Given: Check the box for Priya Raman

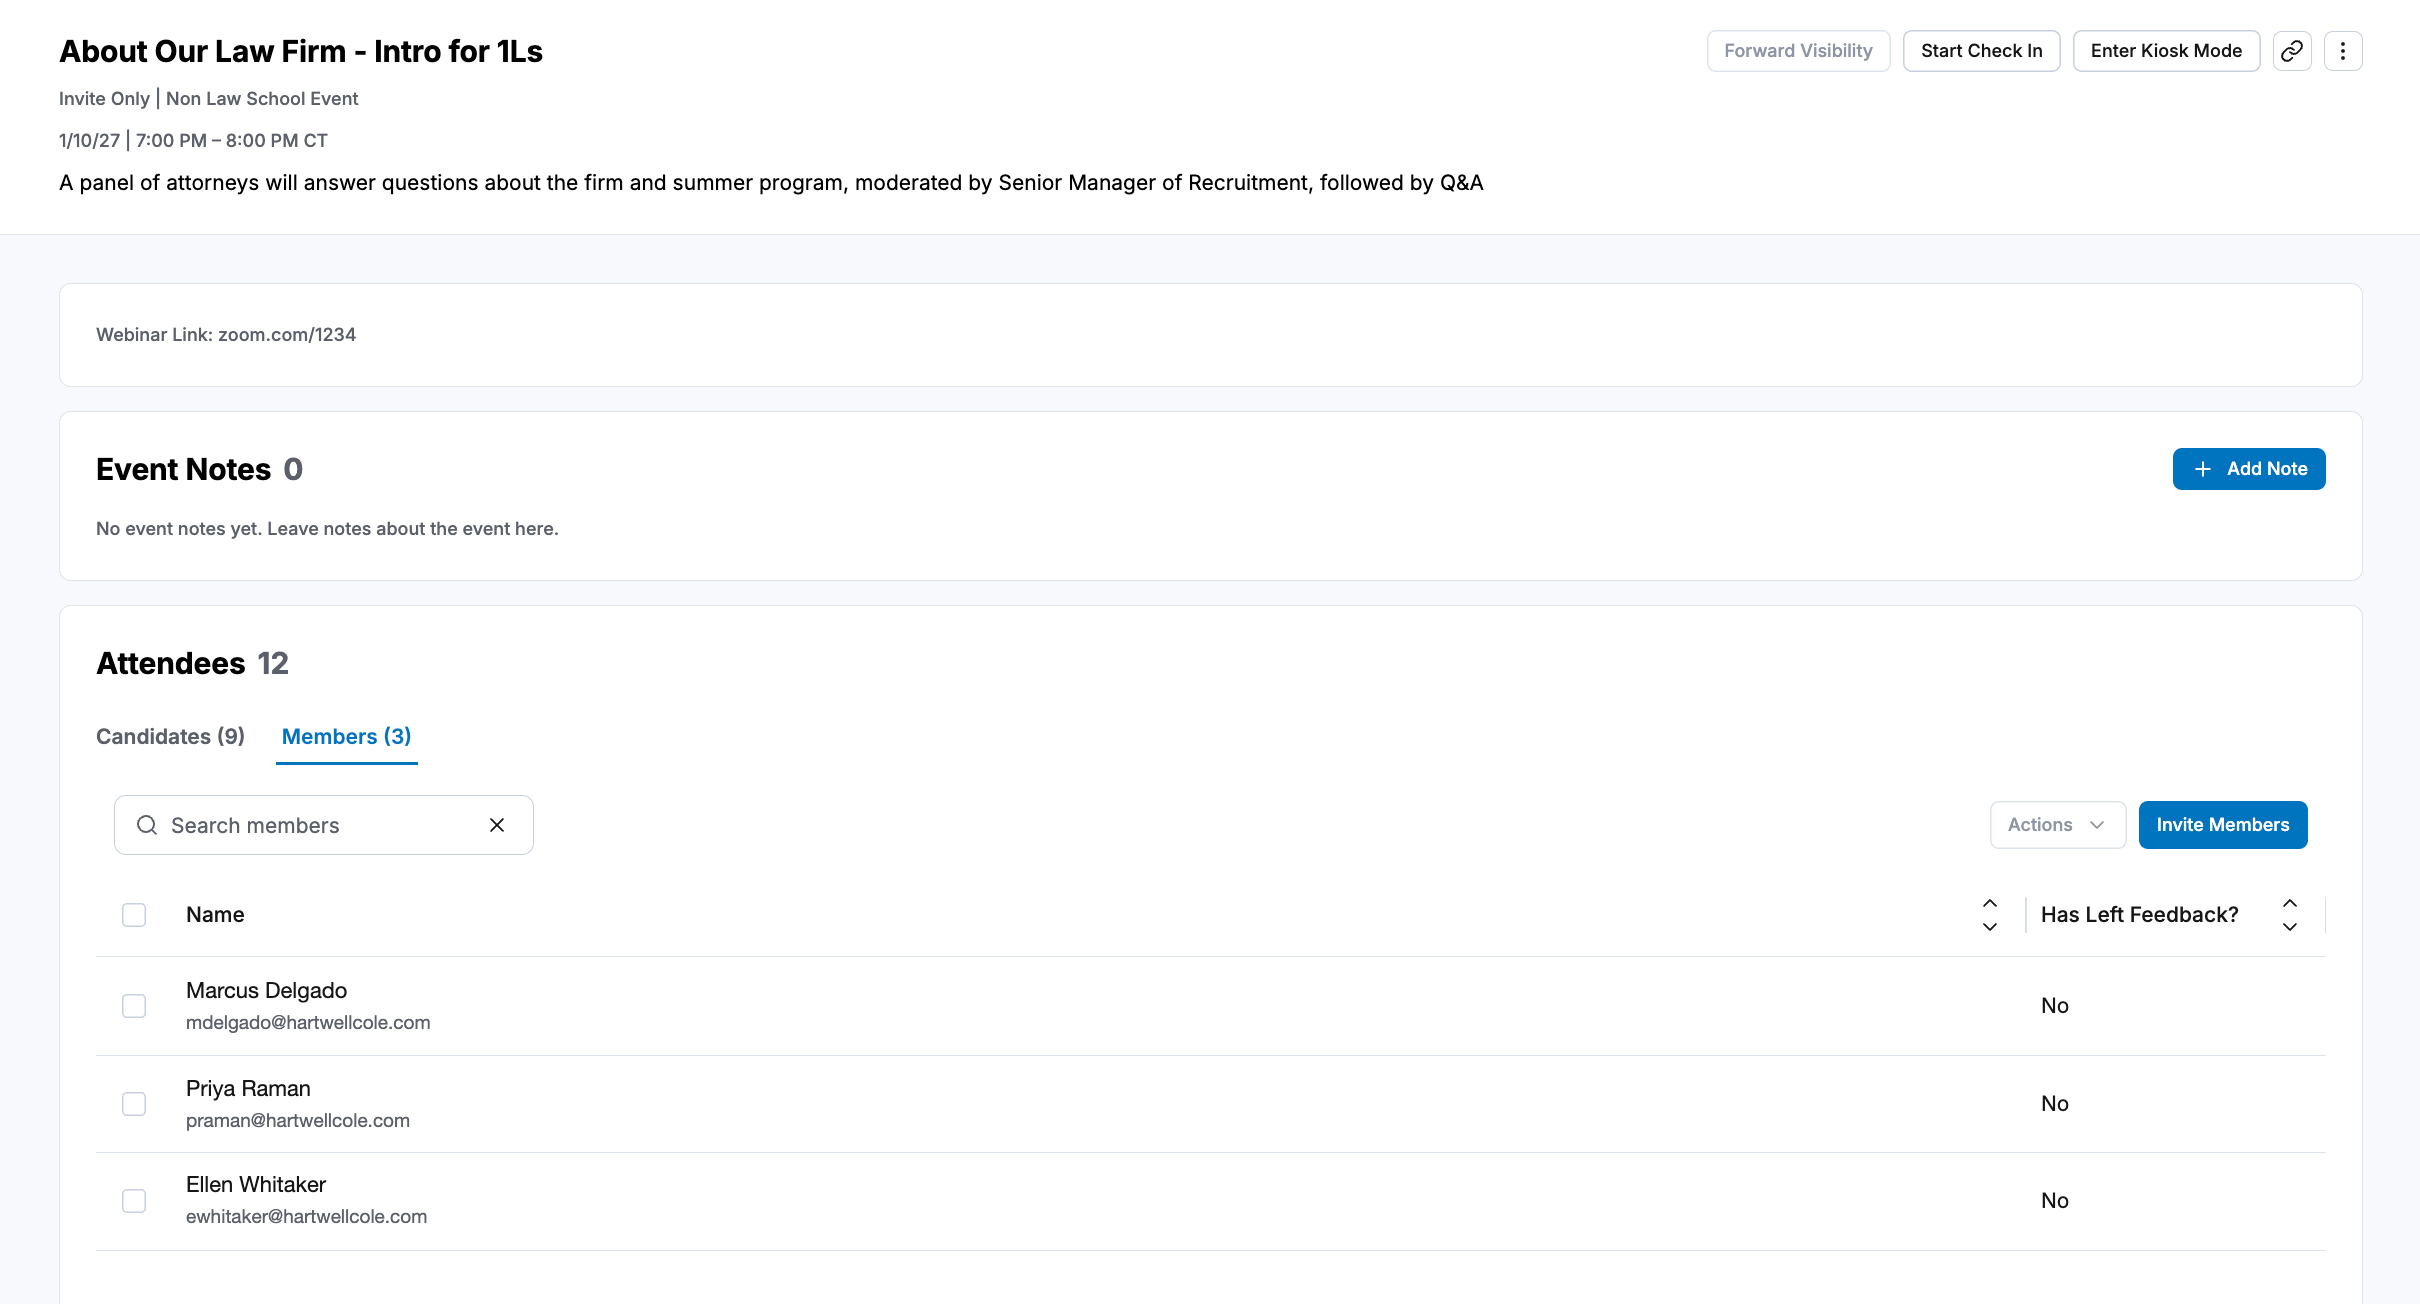Looking at the screenshot, I should (134, 1104).
